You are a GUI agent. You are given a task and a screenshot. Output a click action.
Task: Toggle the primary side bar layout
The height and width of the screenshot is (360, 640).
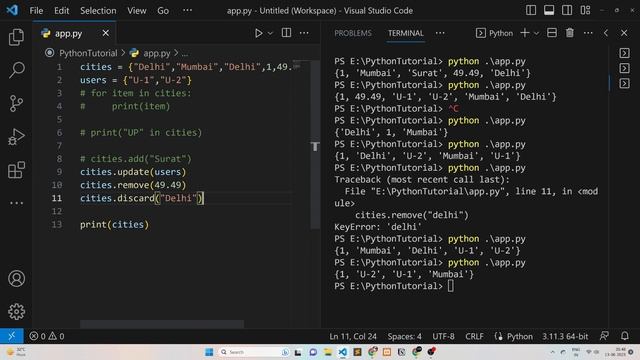(x=531, y=10)
